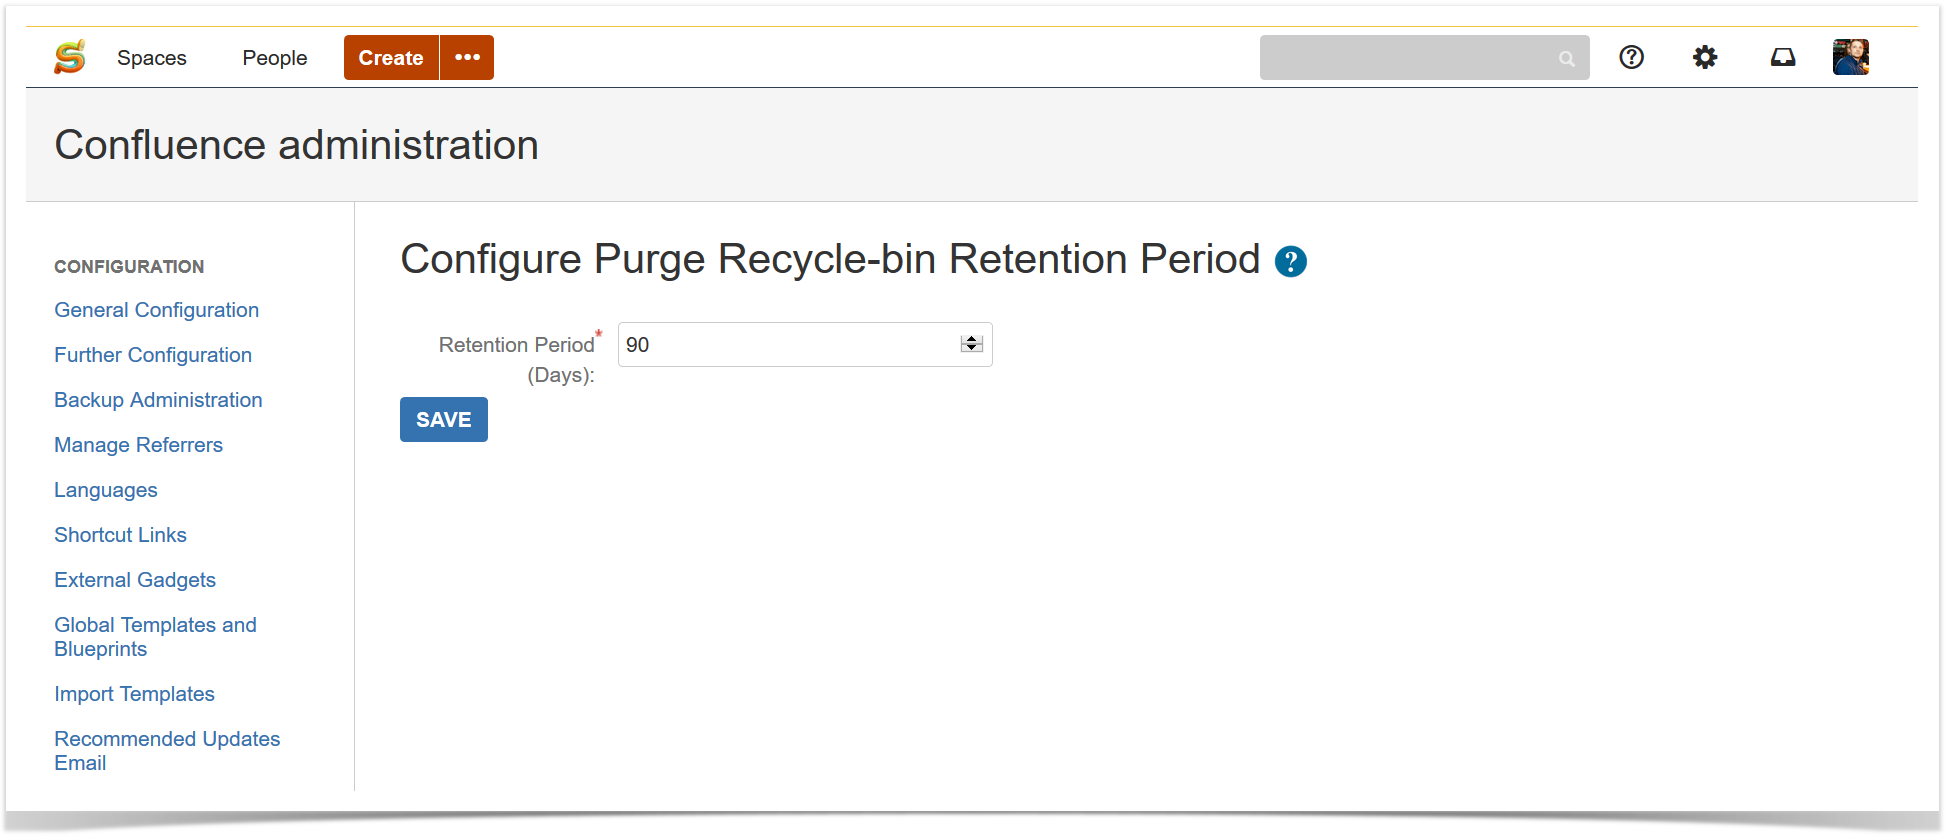Click the Confluence logo icon
The height and width of the screenshot is (840, 1953).
coord(70,57)
